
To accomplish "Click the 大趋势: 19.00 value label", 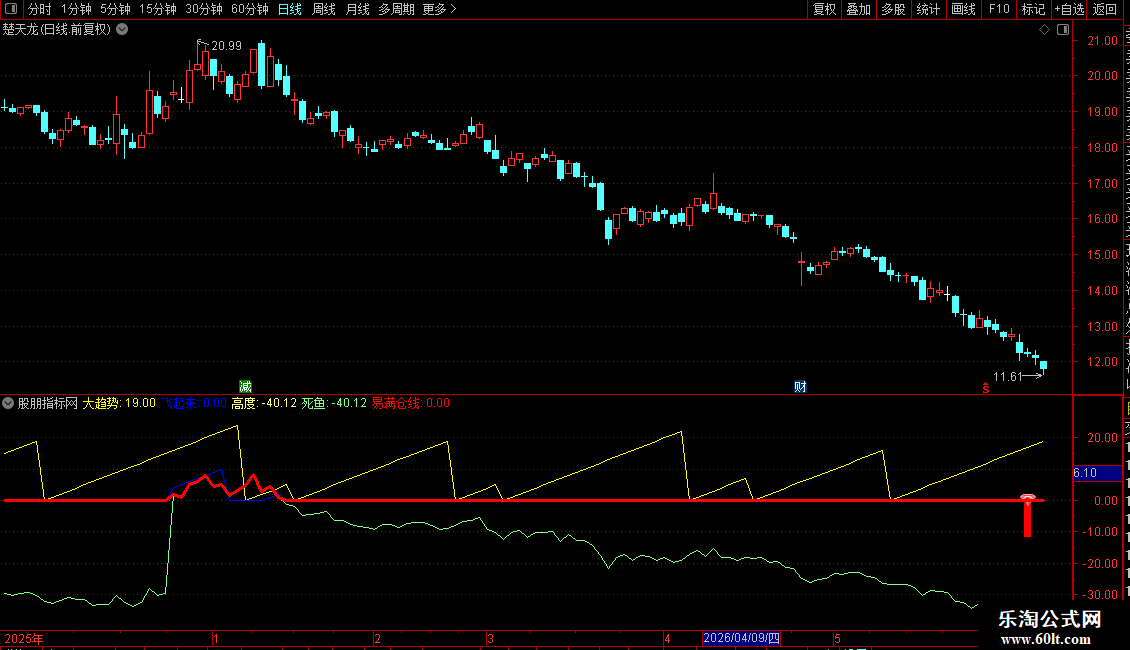I will pos(119,404).
